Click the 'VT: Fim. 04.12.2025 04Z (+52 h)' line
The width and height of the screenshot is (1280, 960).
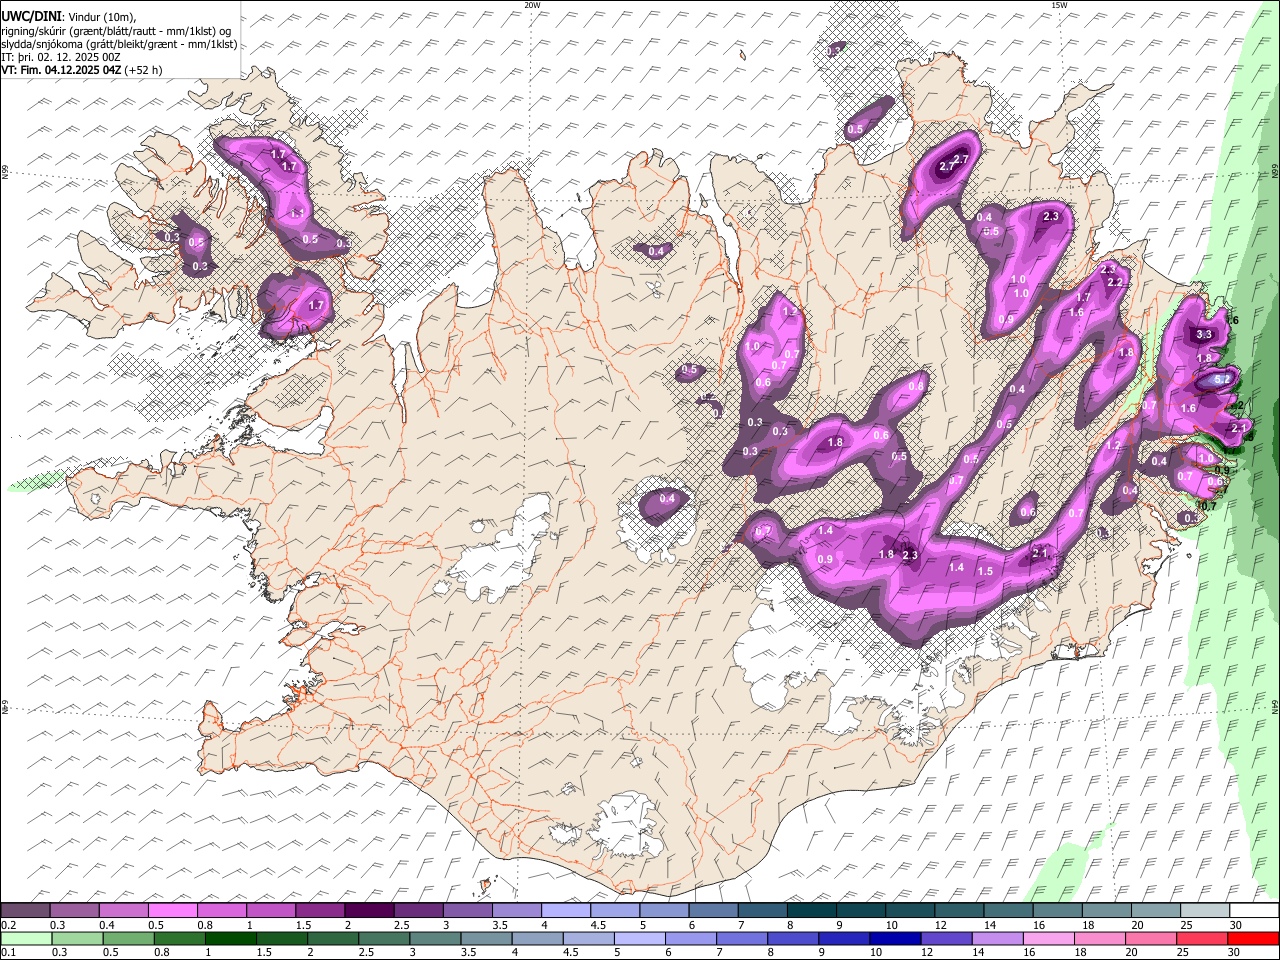coord(81,70)
